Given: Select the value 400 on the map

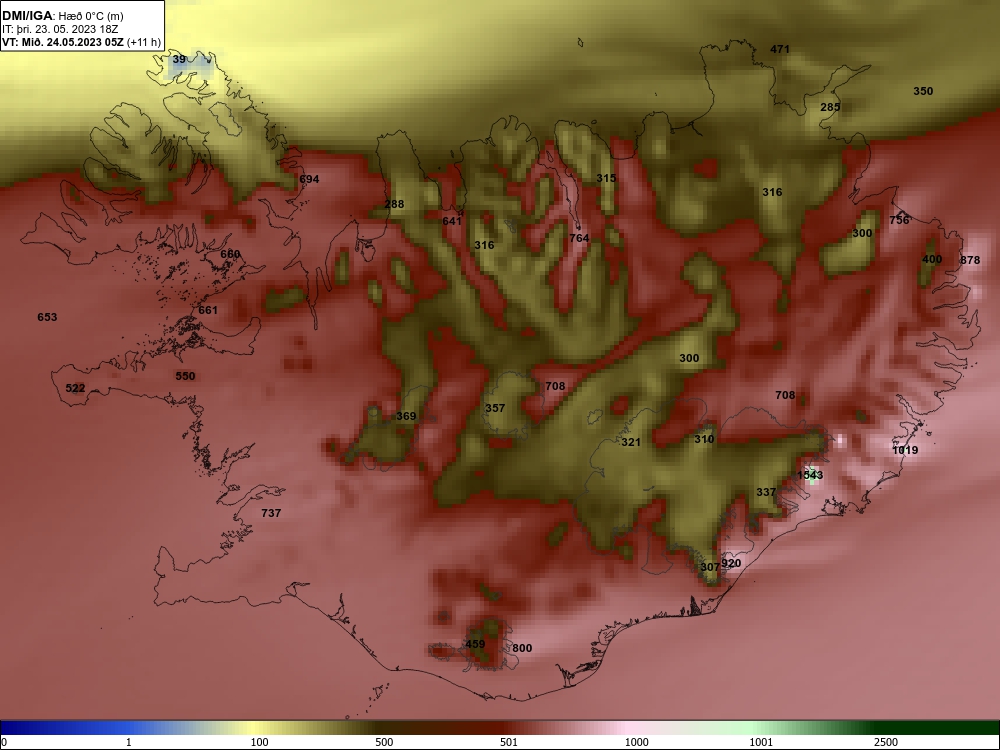Looking at the screenshot, I should point(932,260).
